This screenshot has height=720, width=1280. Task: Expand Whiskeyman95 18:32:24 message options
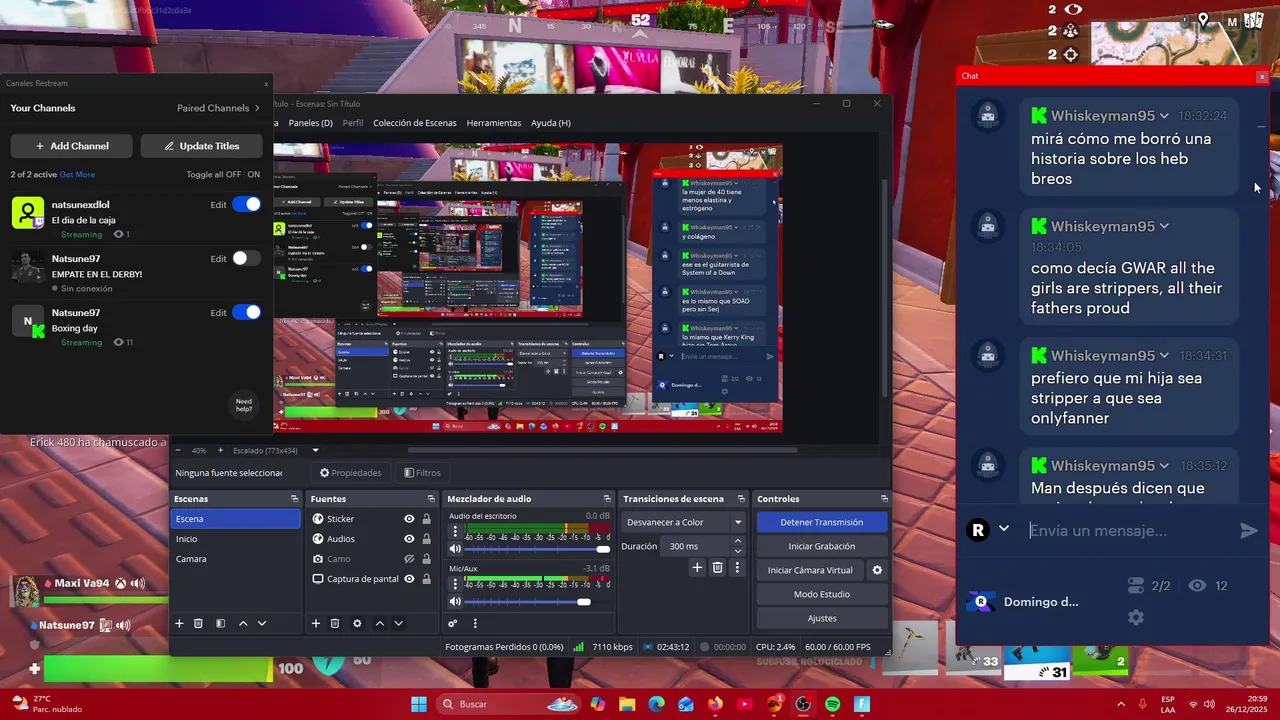tap(1164, 116)
